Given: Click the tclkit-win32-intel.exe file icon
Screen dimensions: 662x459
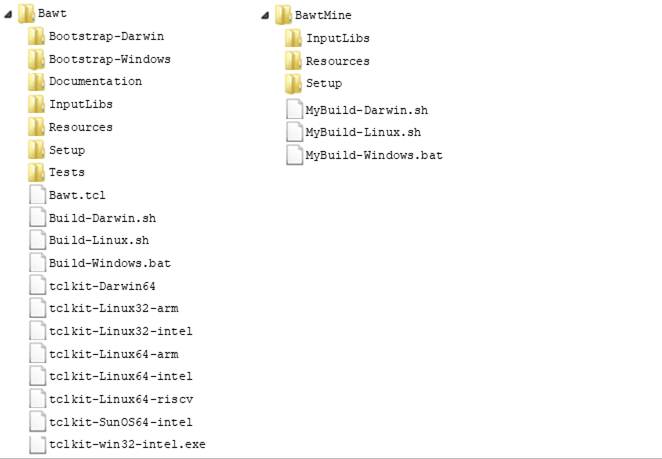Looking at the screenshot, I should point(37,444).
